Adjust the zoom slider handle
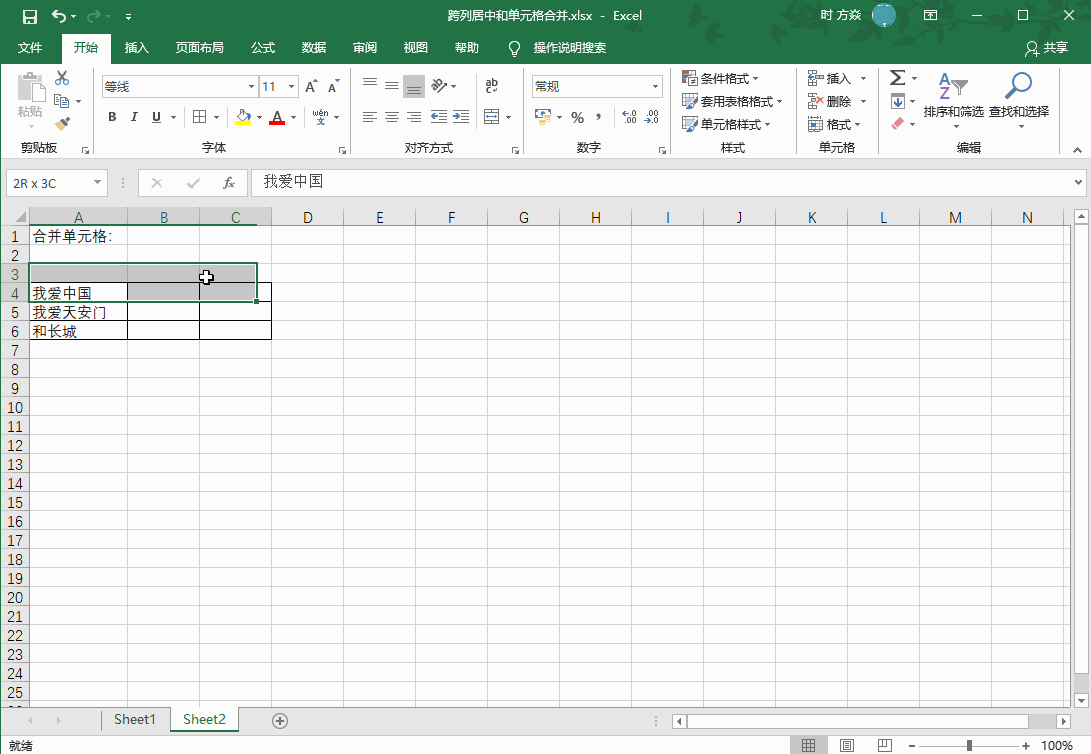 [x=969, y=746]
